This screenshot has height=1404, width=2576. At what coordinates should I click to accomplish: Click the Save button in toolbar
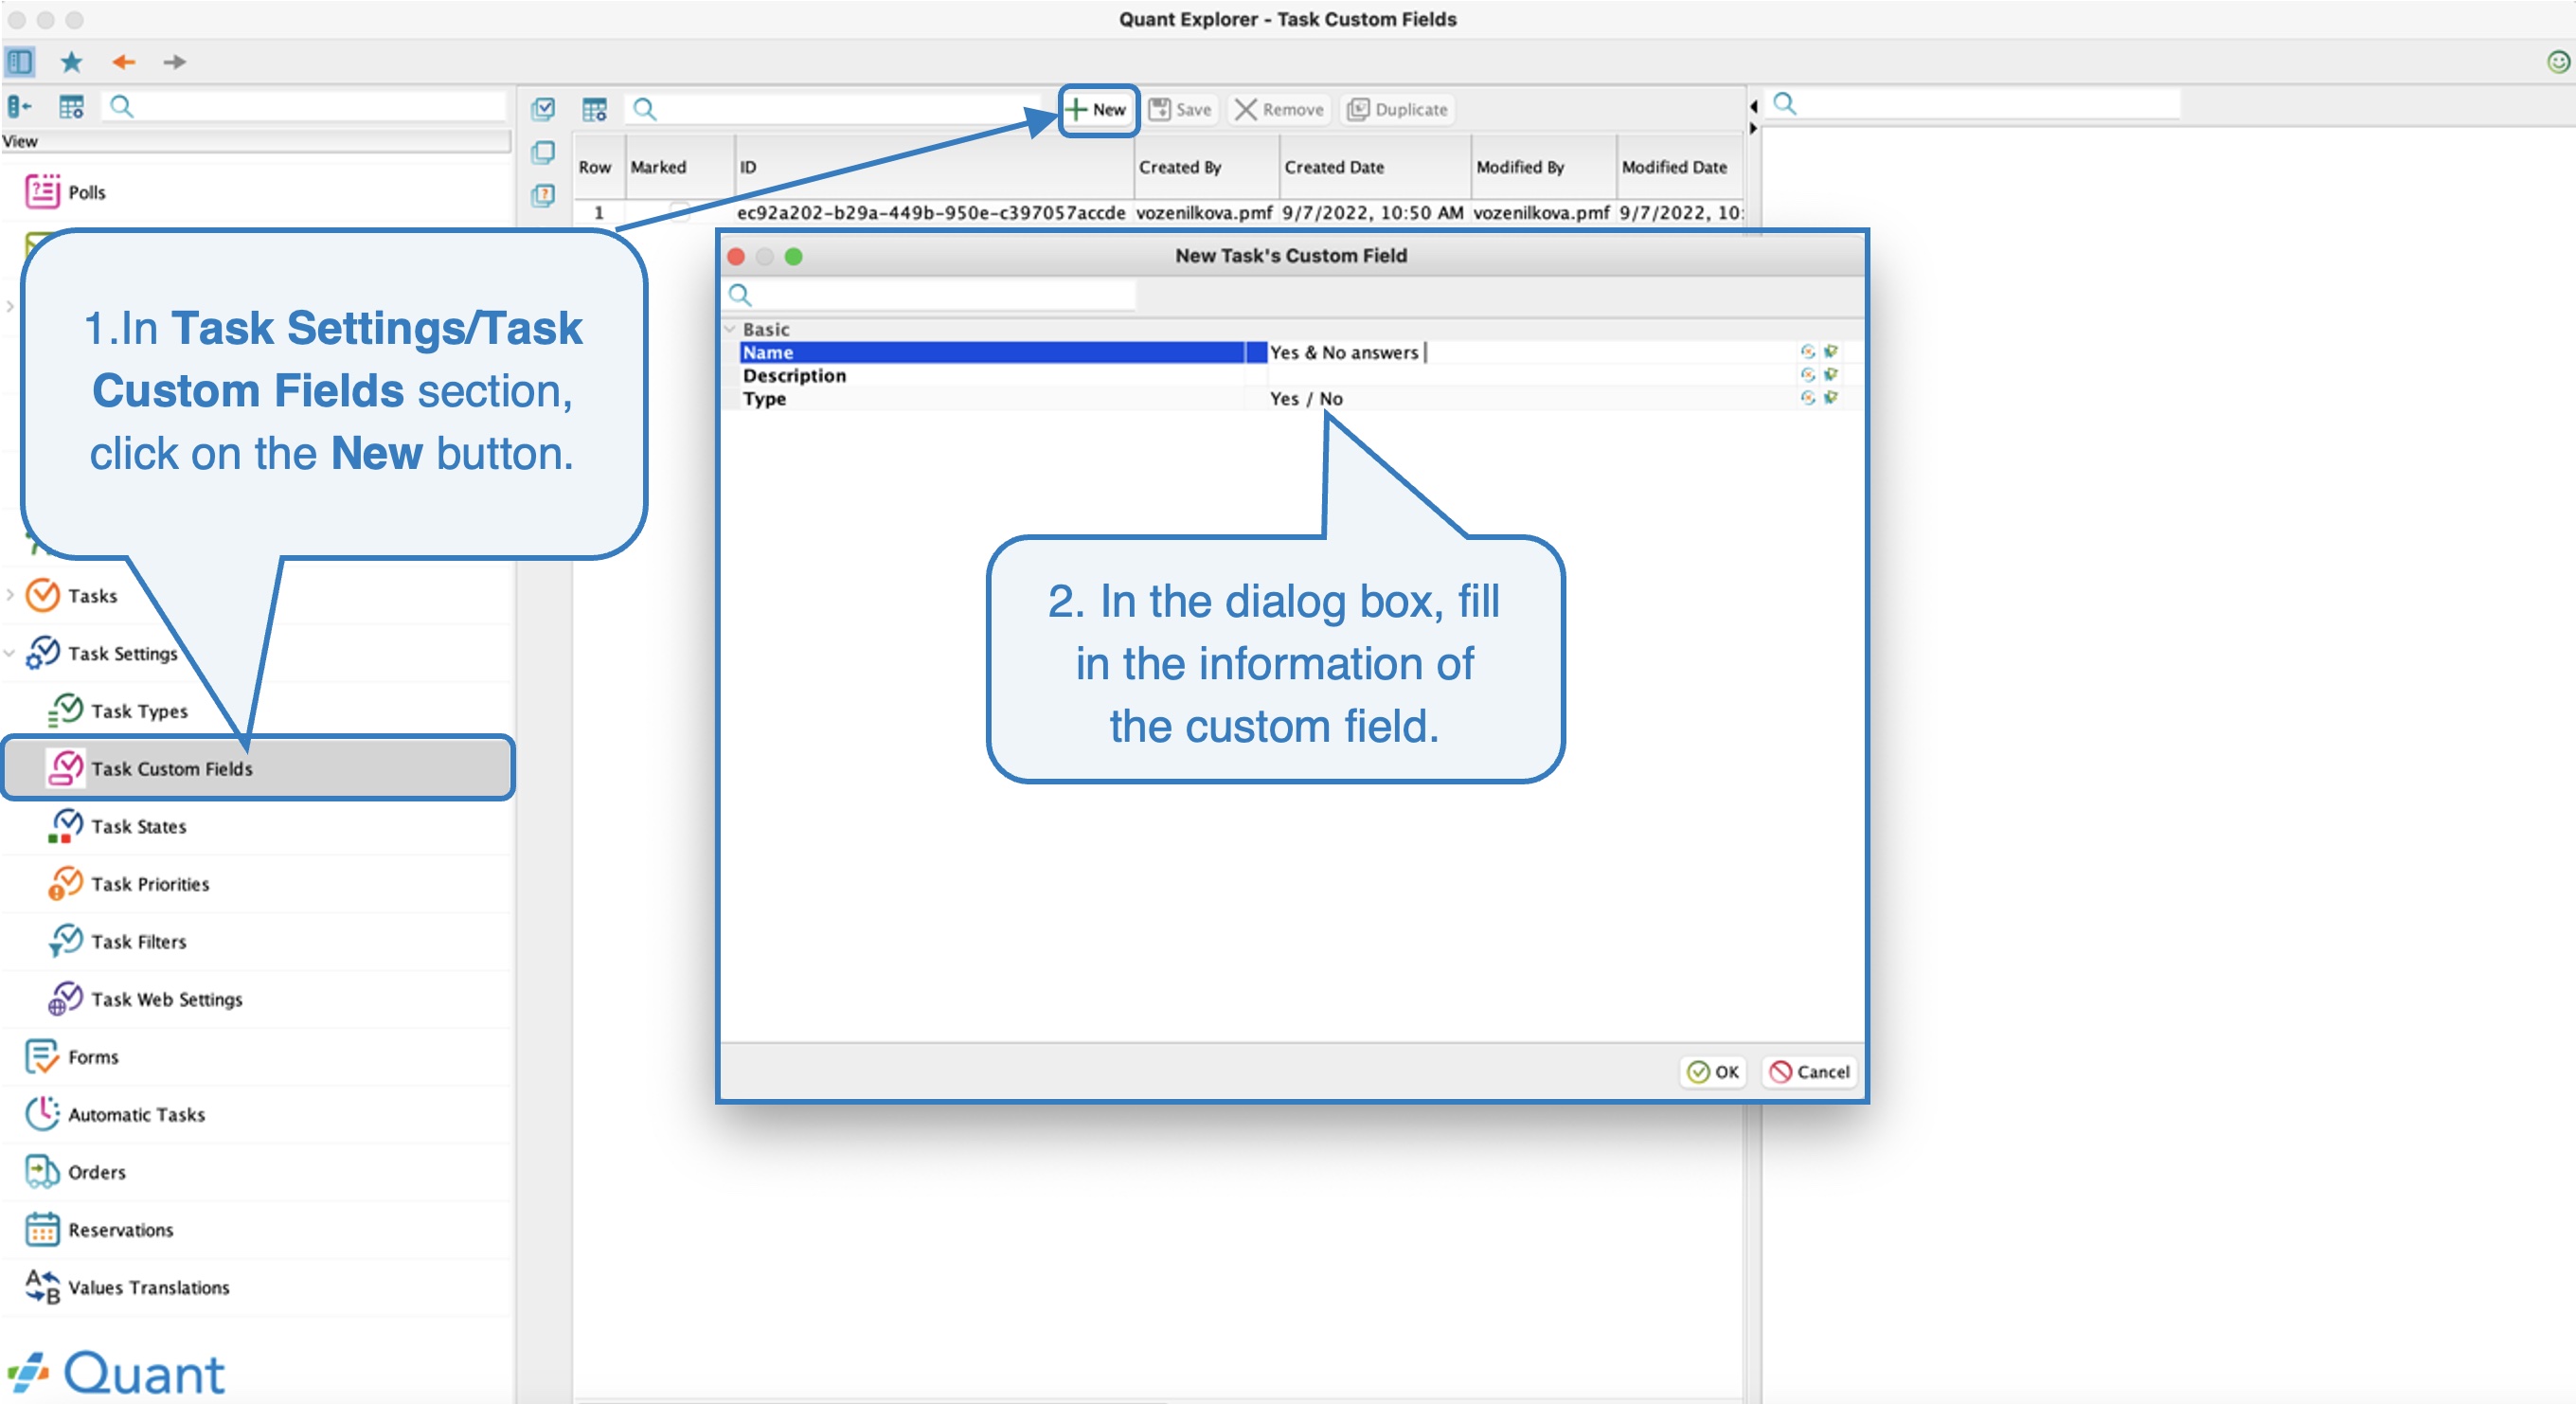click(x=1180, y=109)
